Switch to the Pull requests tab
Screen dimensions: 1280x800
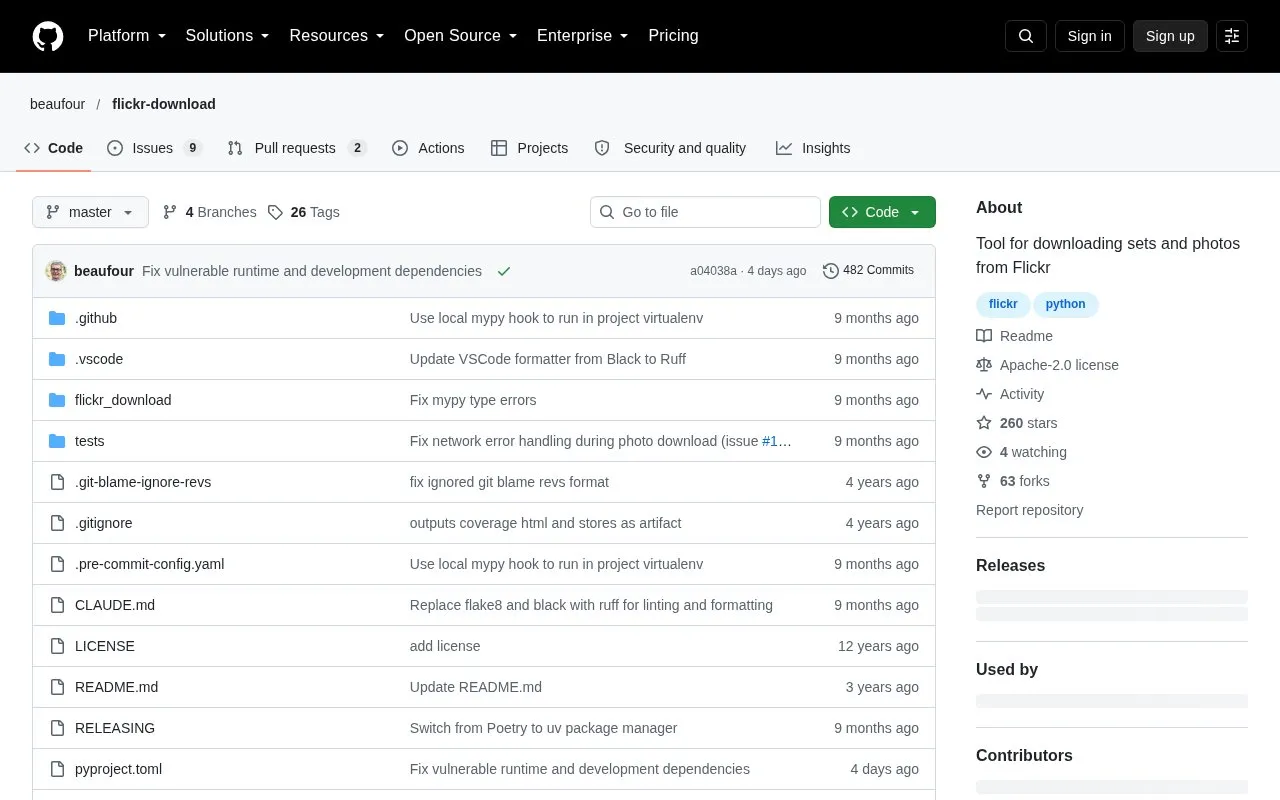[x=297, y=148]
